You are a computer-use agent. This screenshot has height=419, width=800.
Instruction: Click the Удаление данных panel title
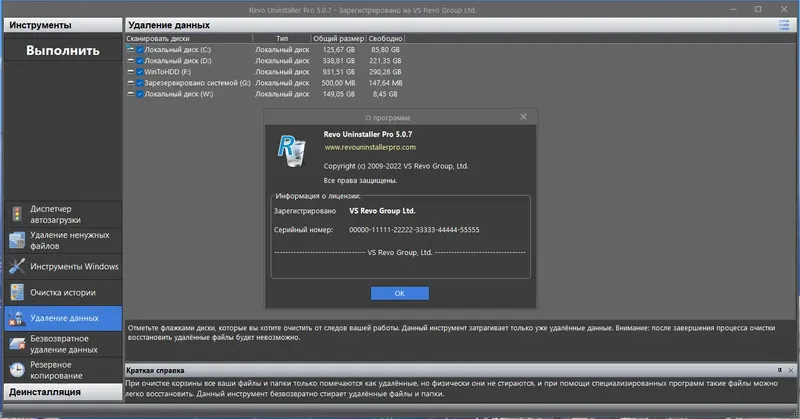[x=169, y=25]
